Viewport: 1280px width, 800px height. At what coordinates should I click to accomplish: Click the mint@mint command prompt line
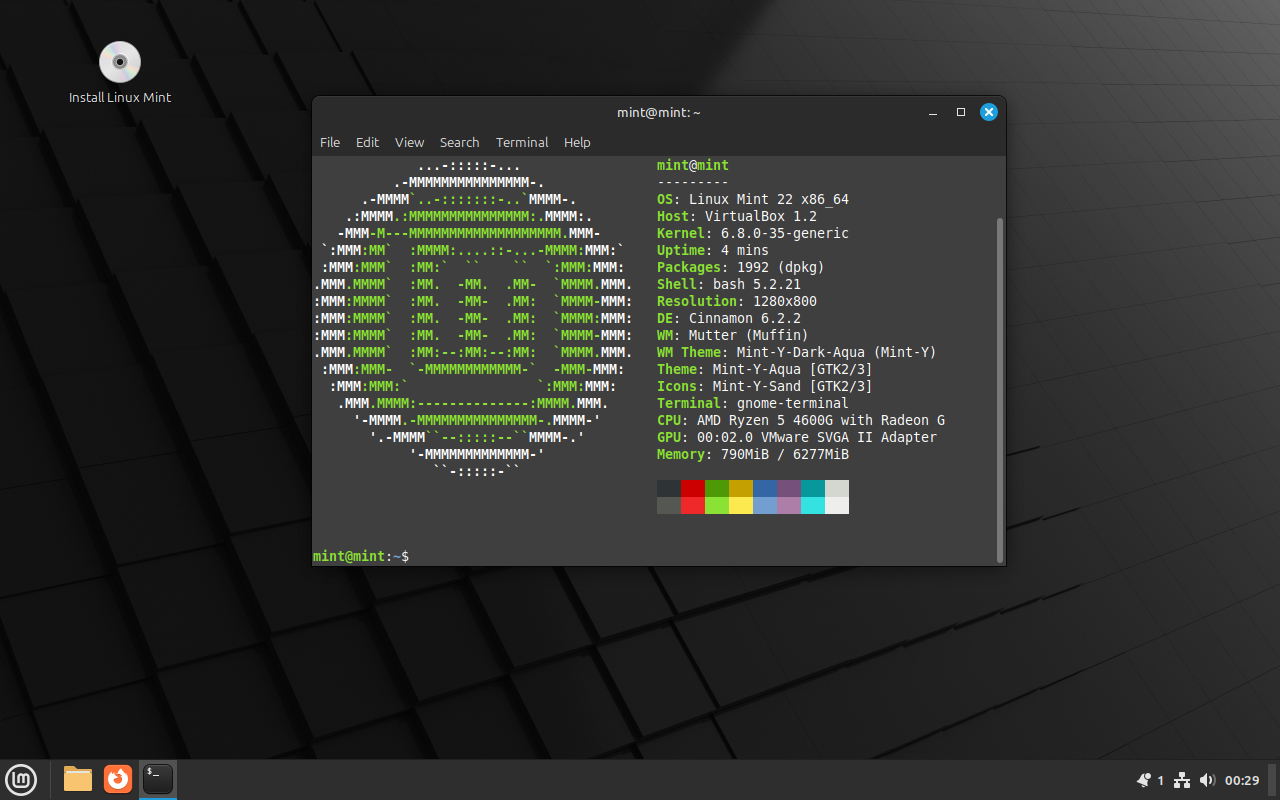click(358, 555)
